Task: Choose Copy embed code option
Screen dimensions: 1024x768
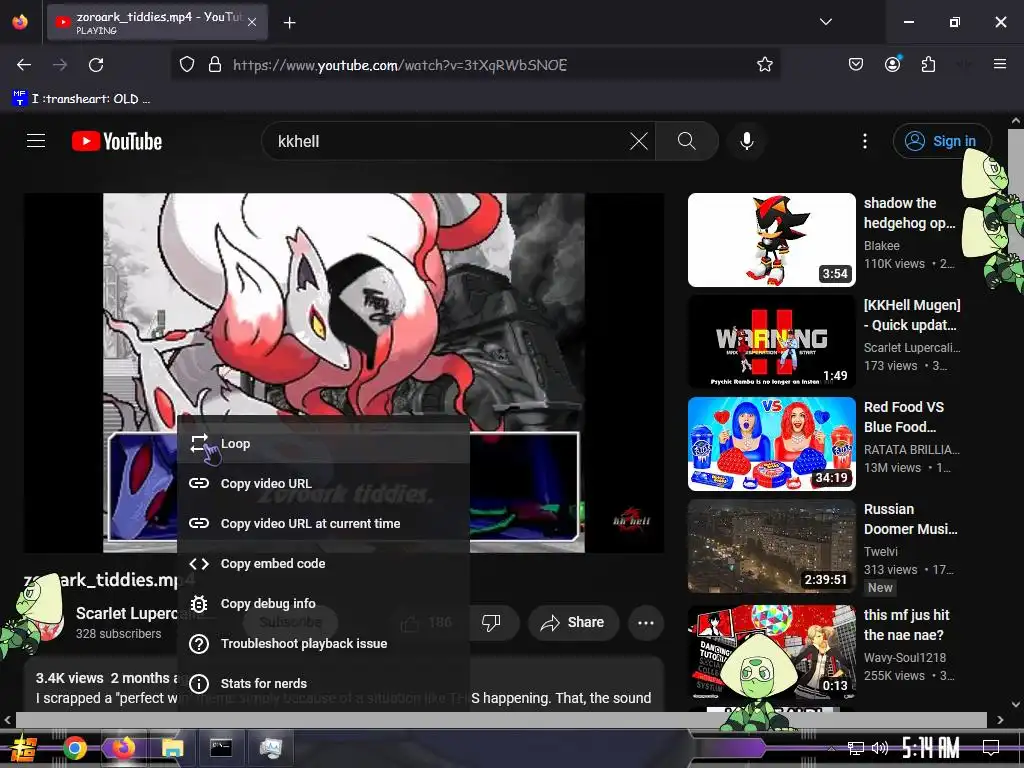Action: [323, 563]
